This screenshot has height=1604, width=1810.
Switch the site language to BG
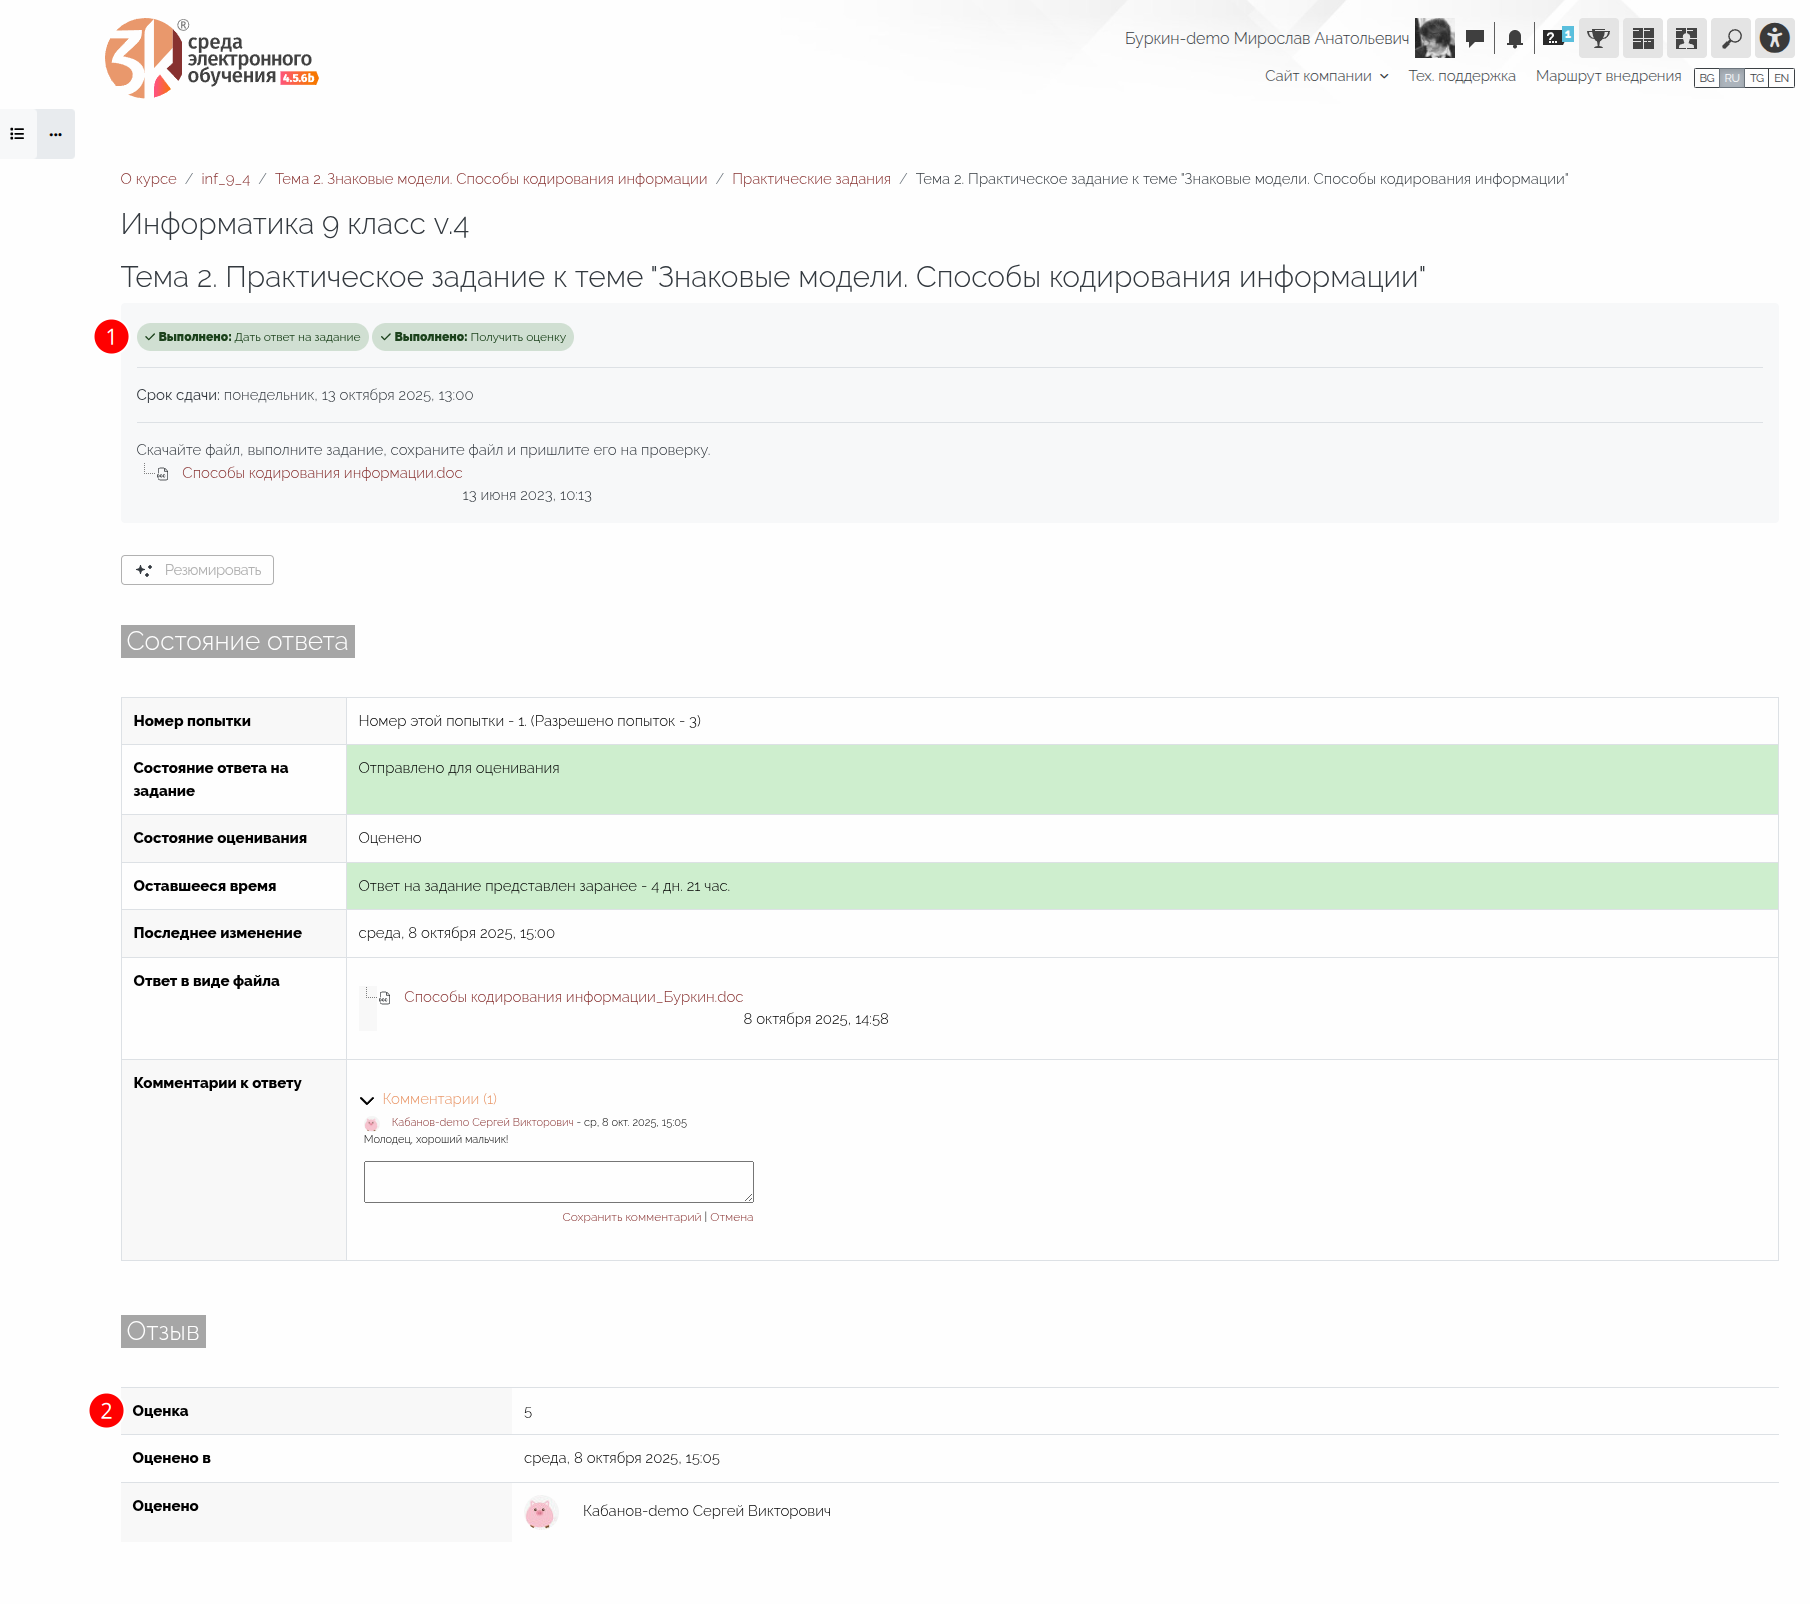(1707, 78)
